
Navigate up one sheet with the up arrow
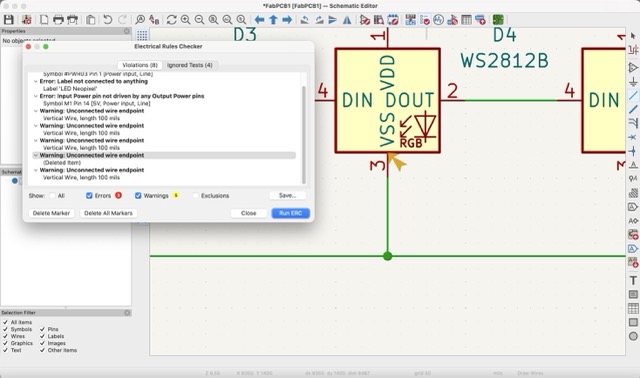click(273, 20)
